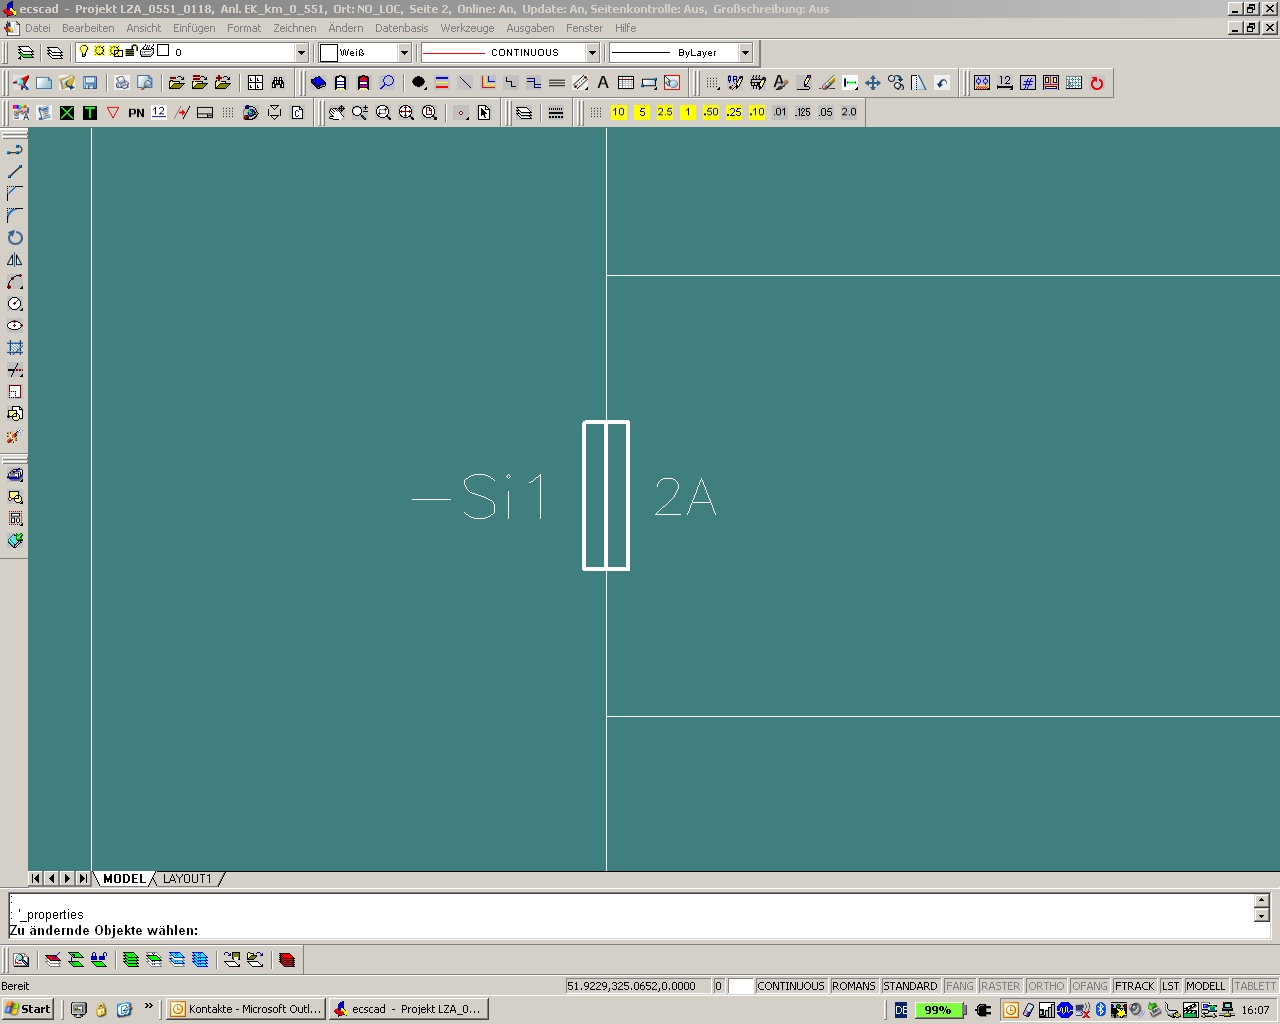Expand the taskbar quick launch chevron
Screen dimensions: 1280x1024
click(149, 1007)
